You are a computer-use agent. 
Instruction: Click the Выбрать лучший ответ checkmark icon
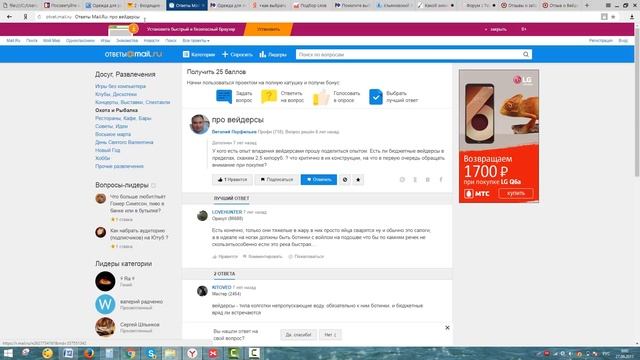[376, 97]
